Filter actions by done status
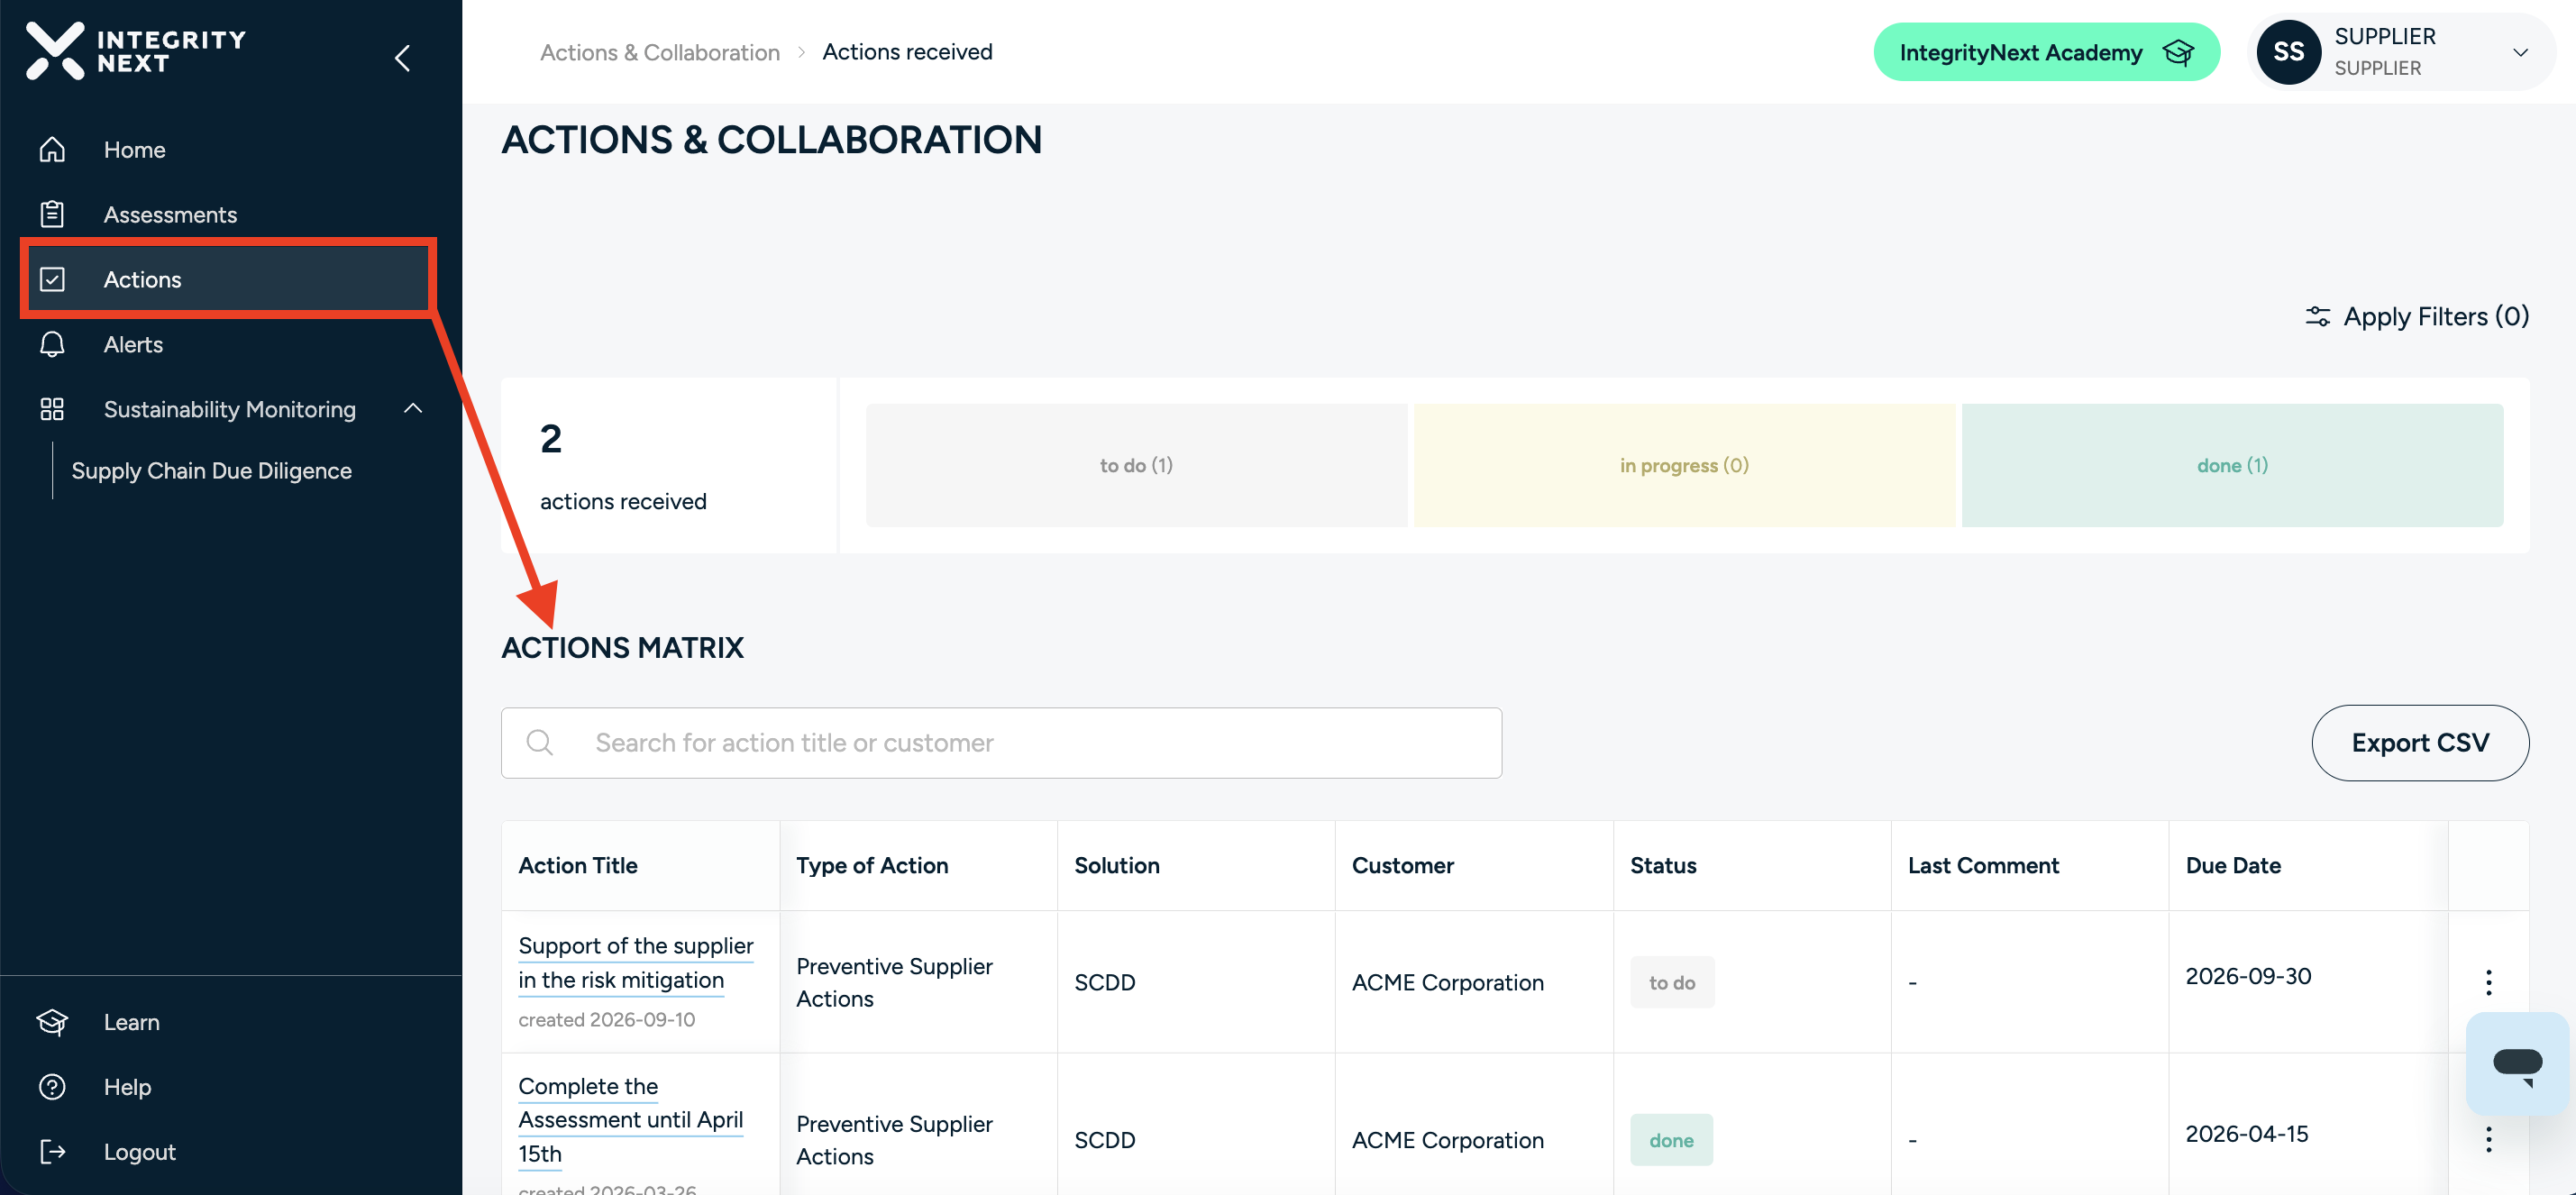2576x1195 pixels. pyautogui.click(x=2232, y=465)
